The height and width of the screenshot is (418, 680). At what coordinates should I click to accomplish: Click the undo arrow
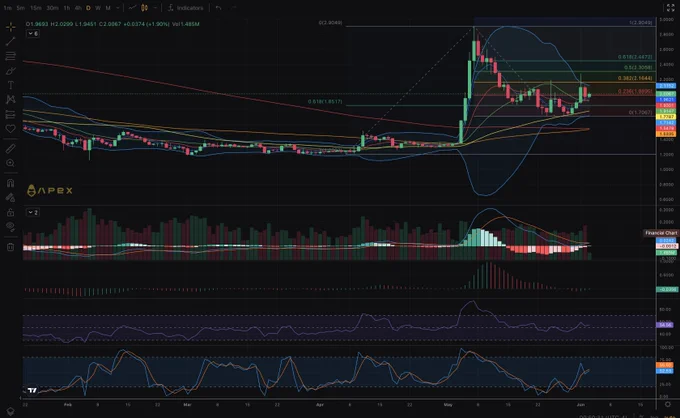219,8
